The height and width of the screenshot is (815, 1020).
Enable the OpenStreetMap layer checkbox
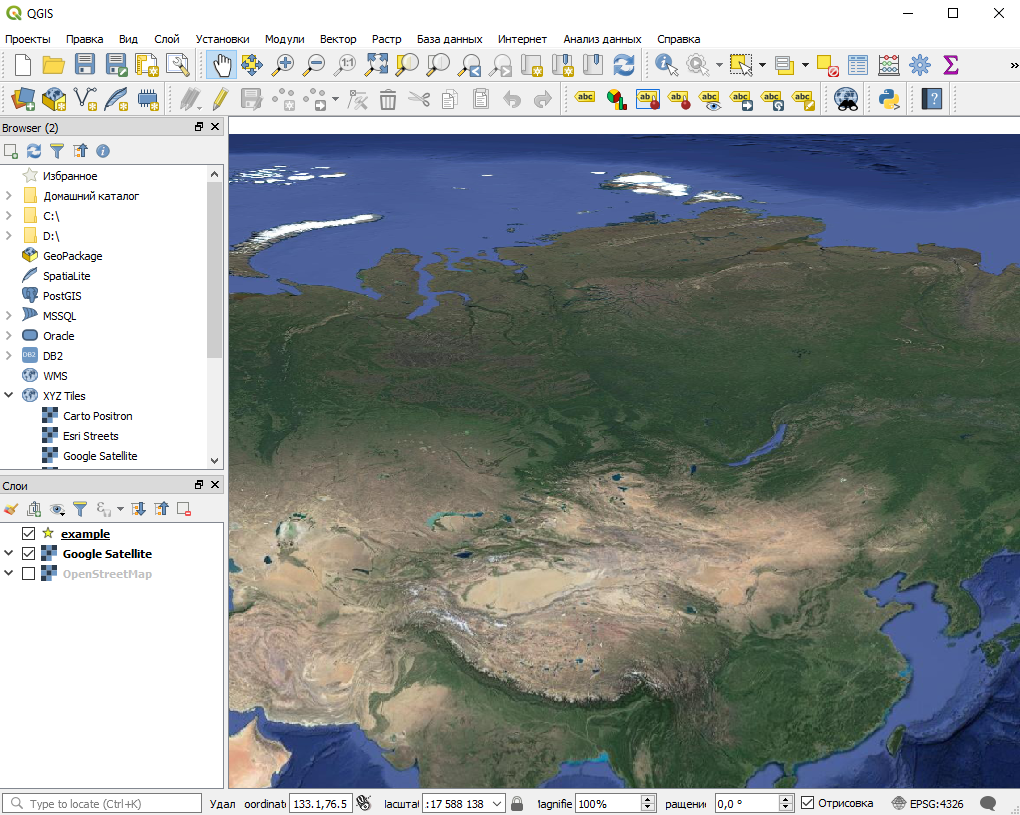tap(28, 574)
